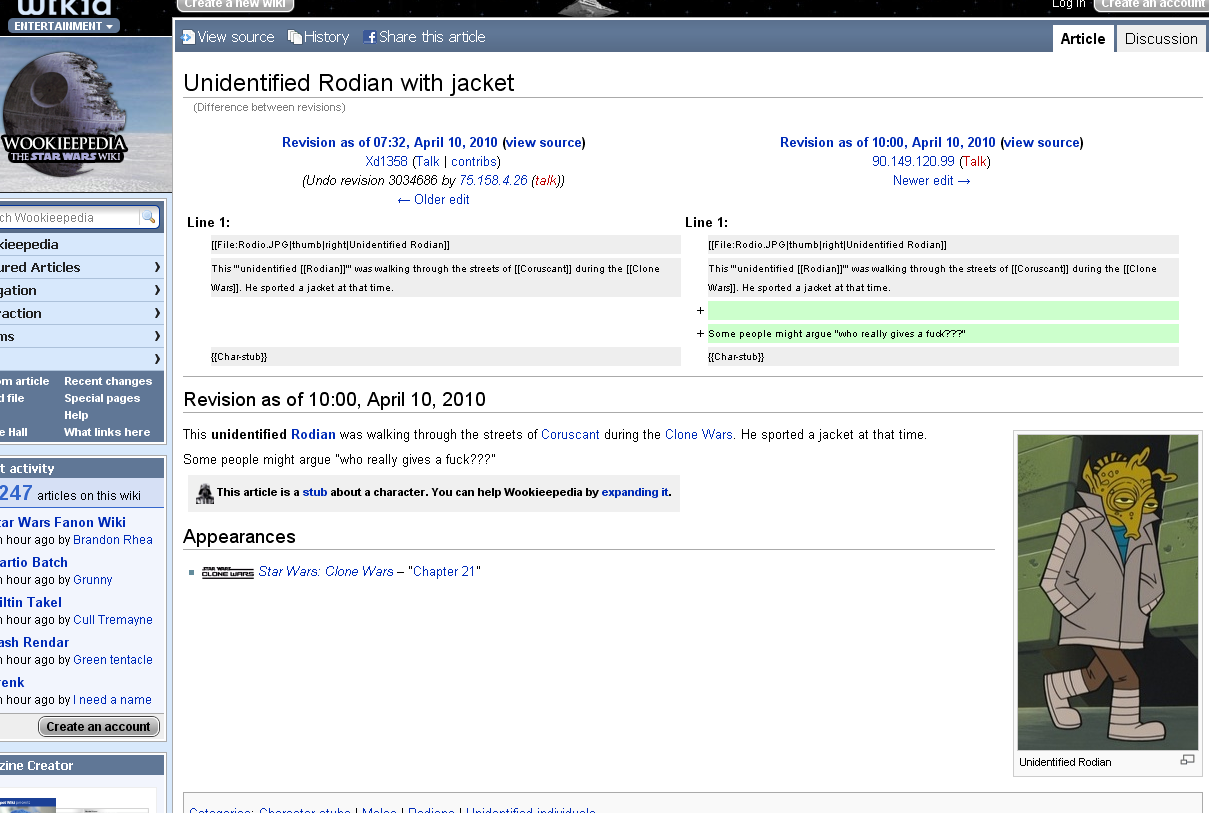The image size is (1209, 813).
Task: Open the Unidentified Rodian image
Action: pos(1107,592)
